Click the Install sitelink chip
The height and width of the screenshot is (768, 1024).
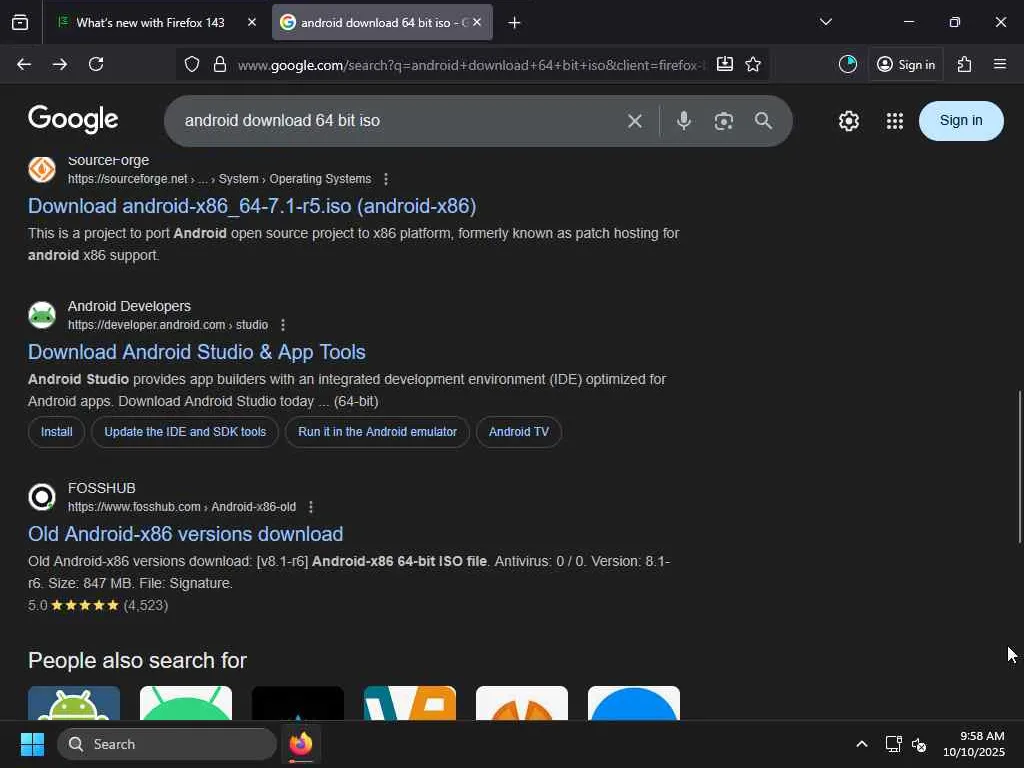[57, 432]
